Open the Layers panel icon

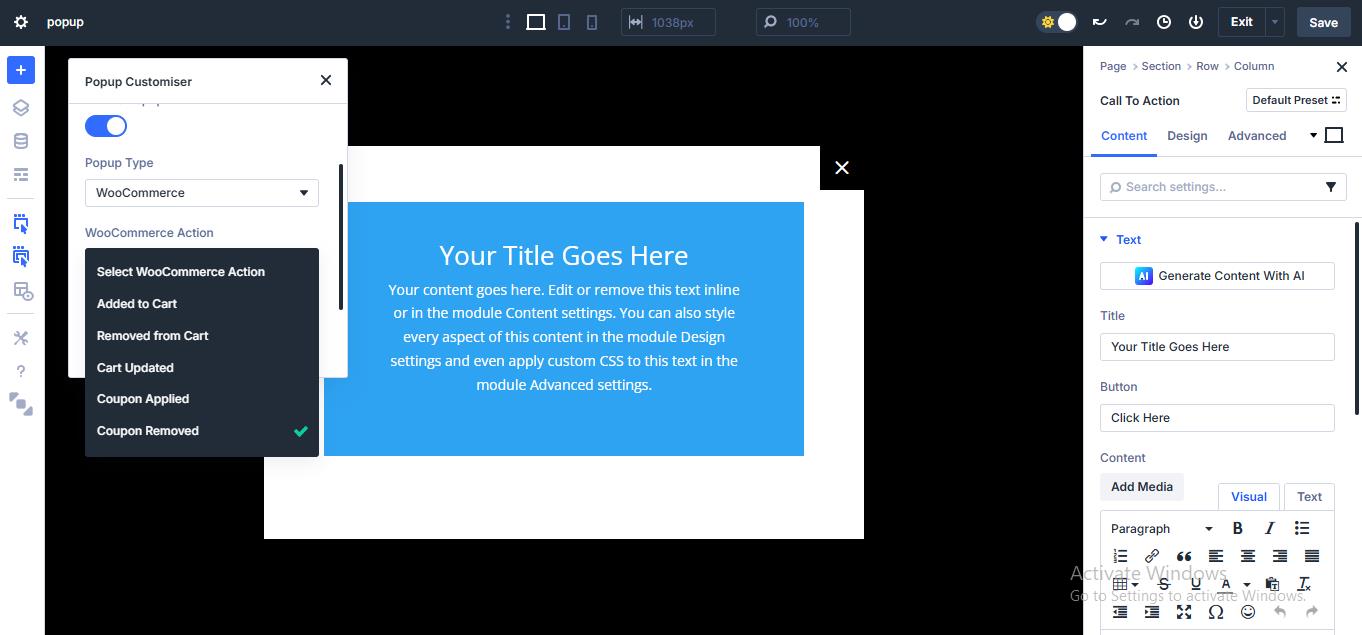coord(20,108)
